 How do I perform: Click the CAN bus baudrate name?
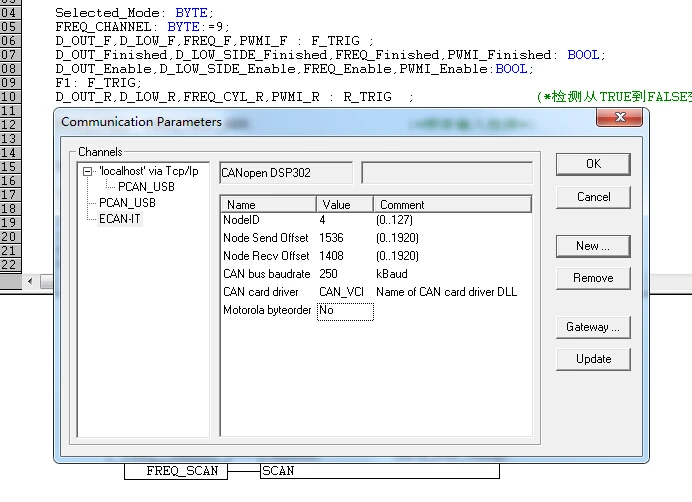267,274
